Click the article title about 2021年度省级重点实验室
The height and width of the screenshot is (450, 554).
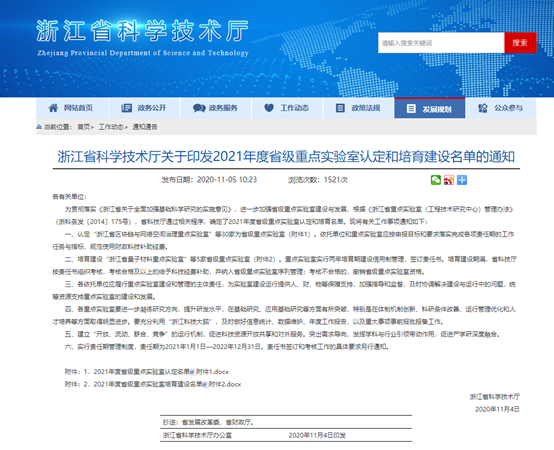click(286, 156)
